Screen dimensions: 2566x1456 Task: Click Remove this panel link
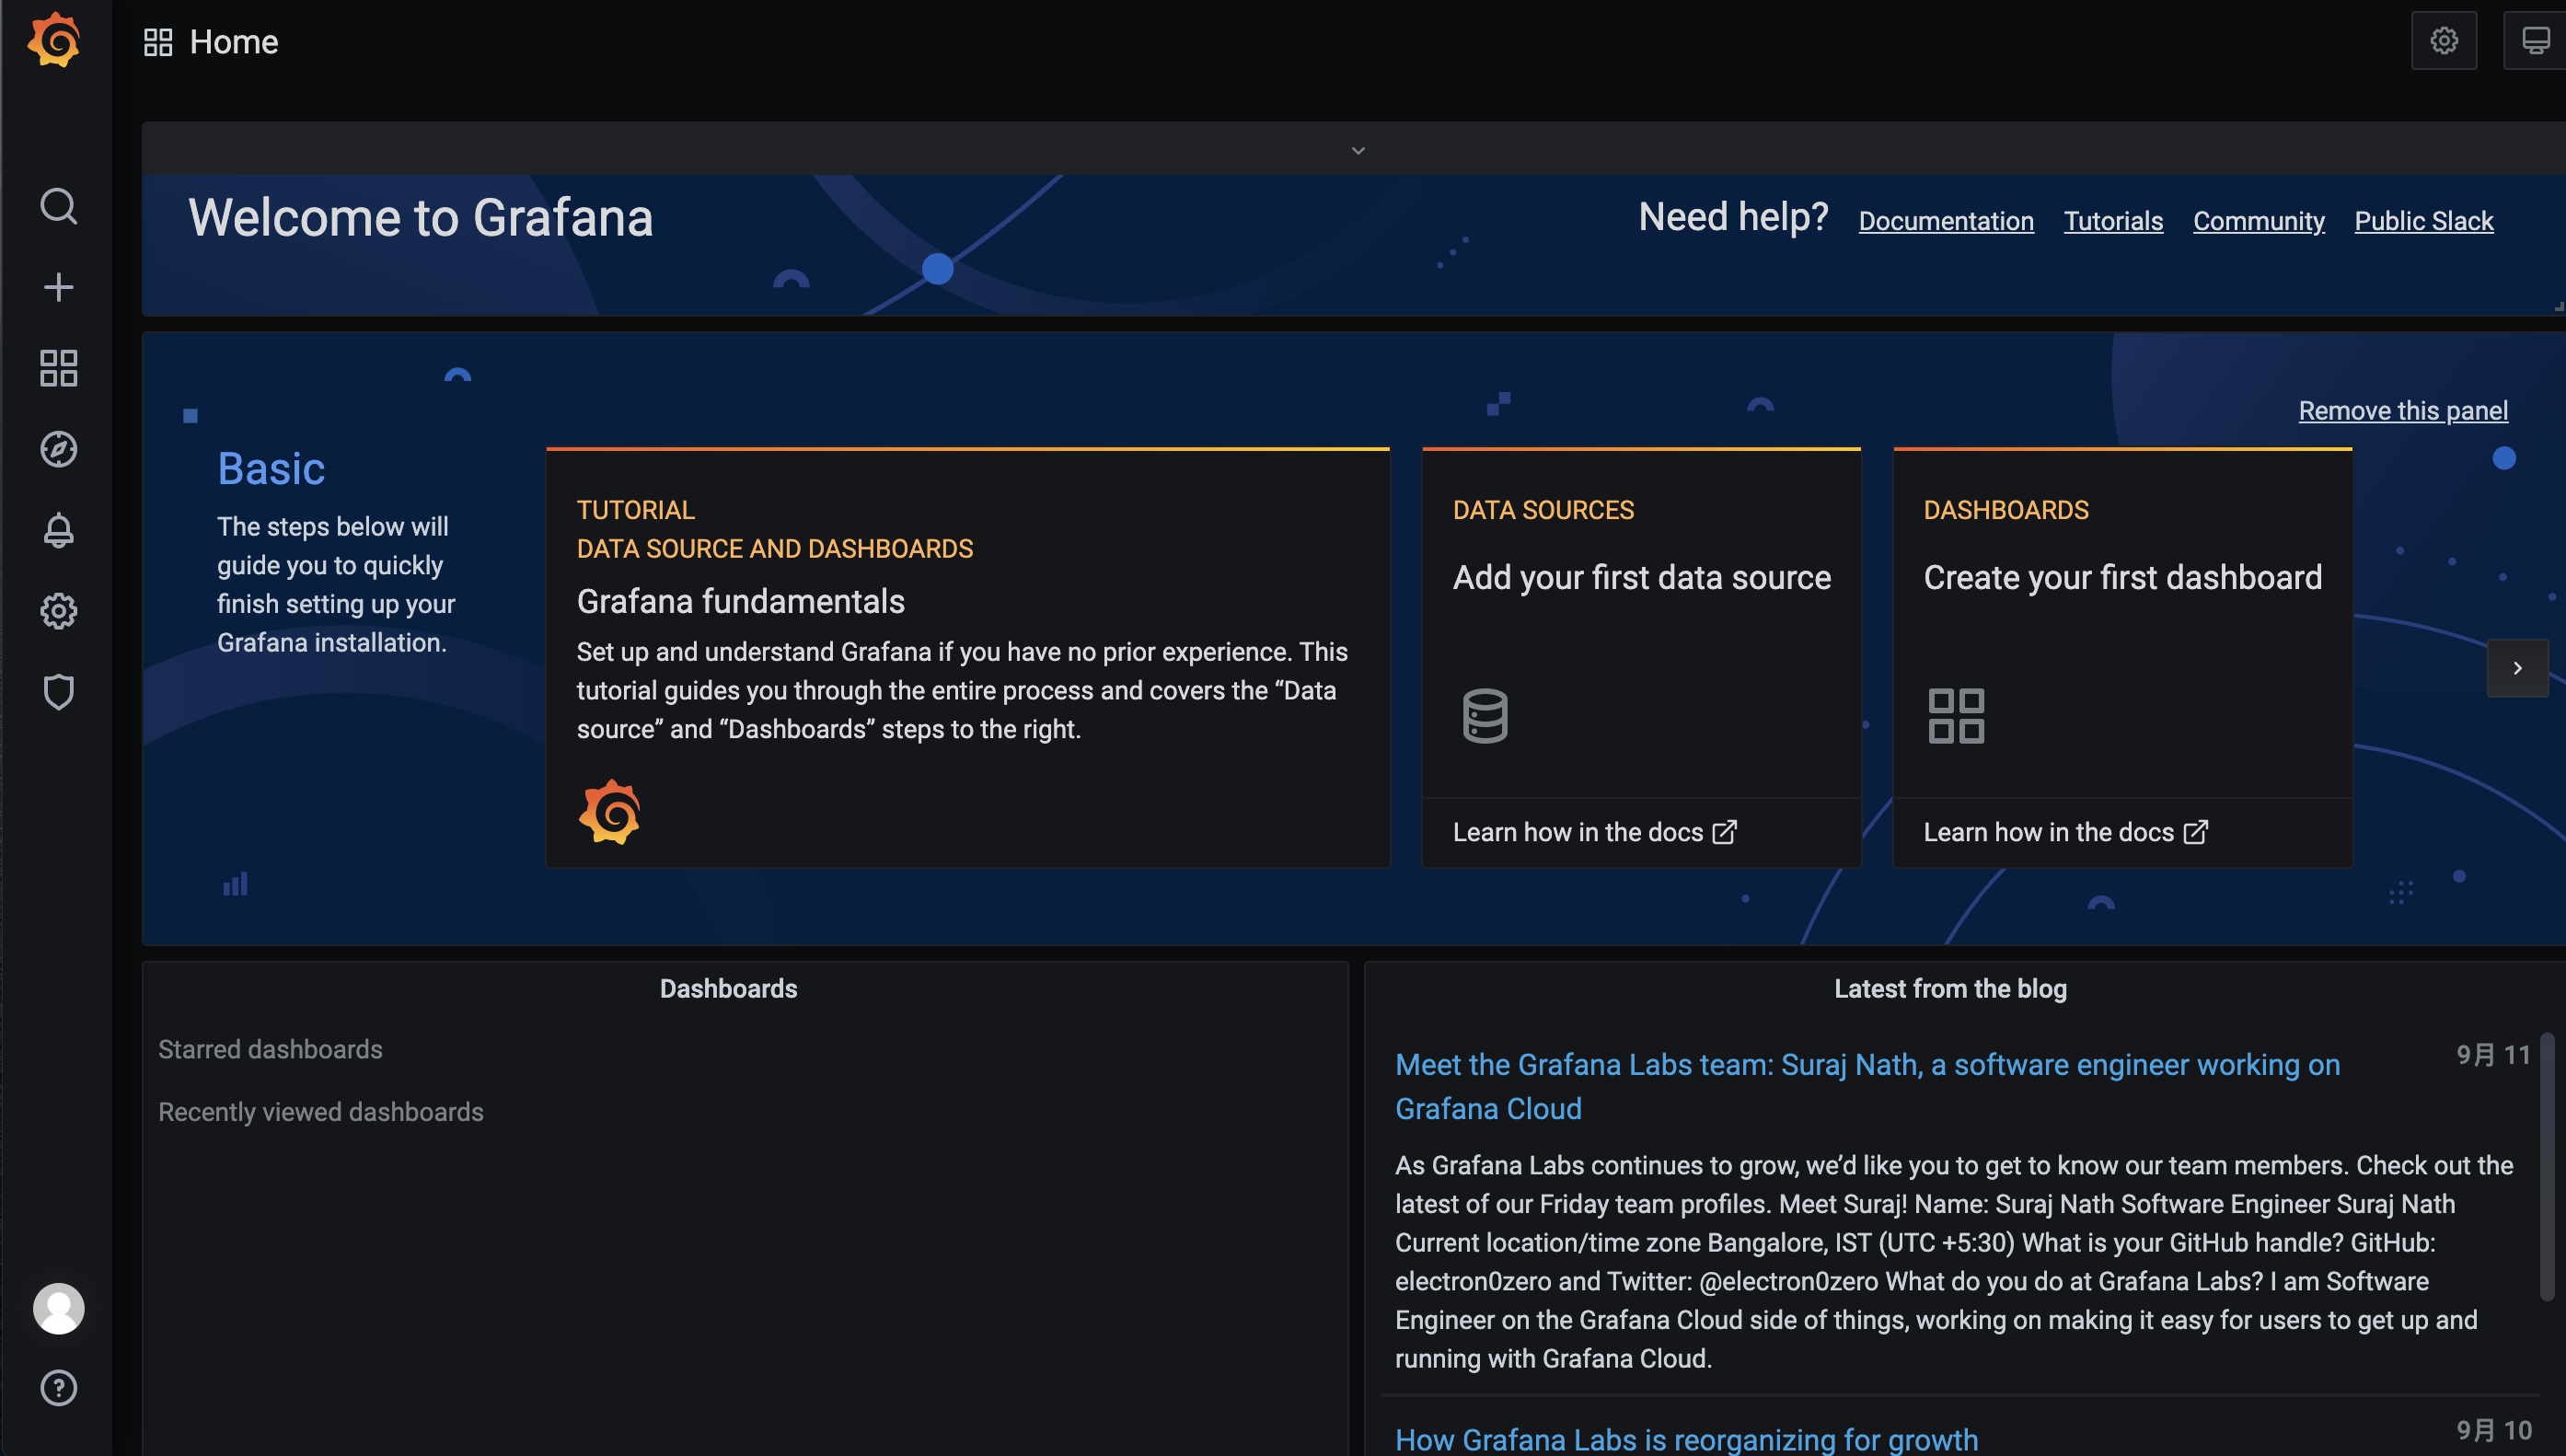pyautogui.click(x=2402, y=410)
